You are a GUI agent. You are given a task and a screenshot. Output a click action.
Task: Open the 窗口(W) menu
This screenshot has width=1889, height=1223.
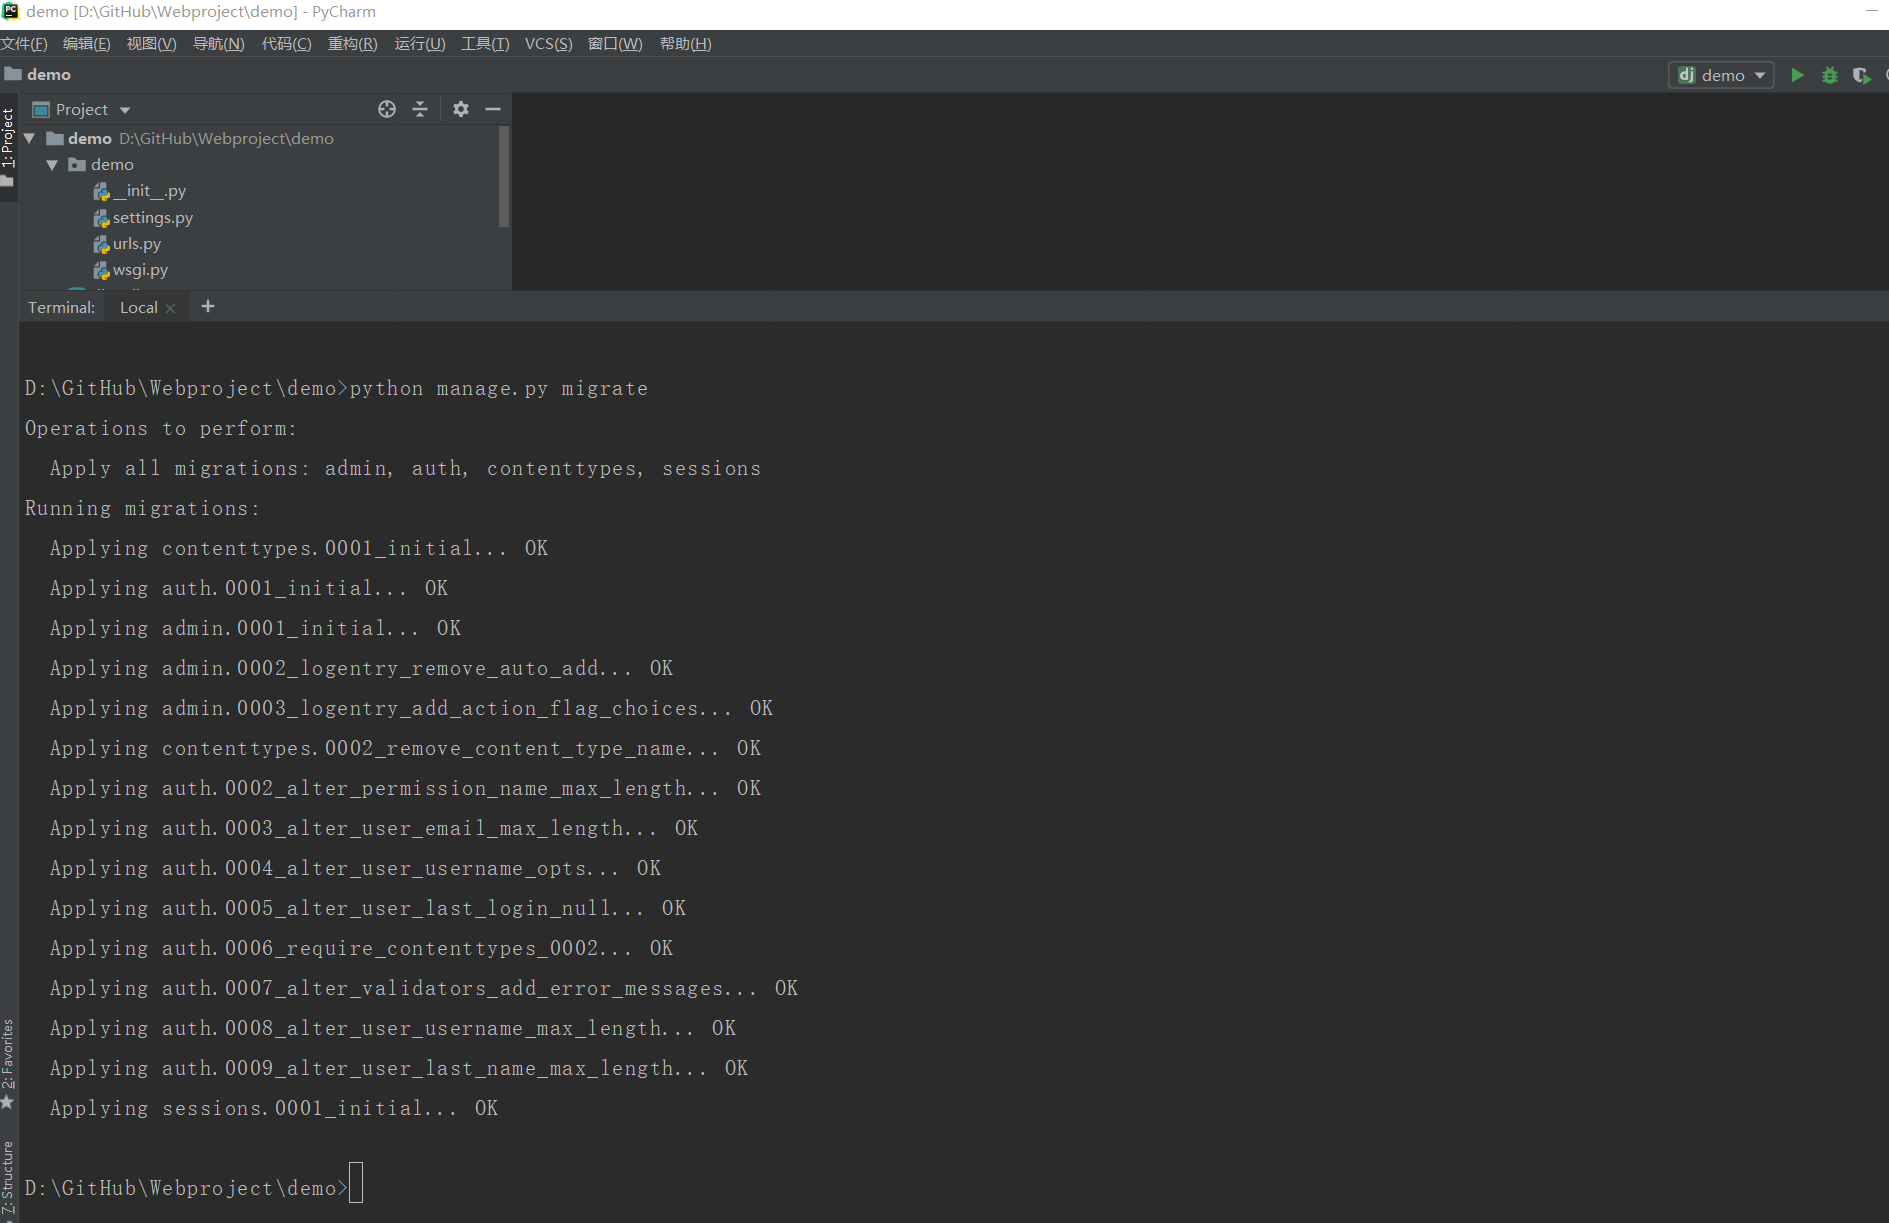tap(614, 43)
